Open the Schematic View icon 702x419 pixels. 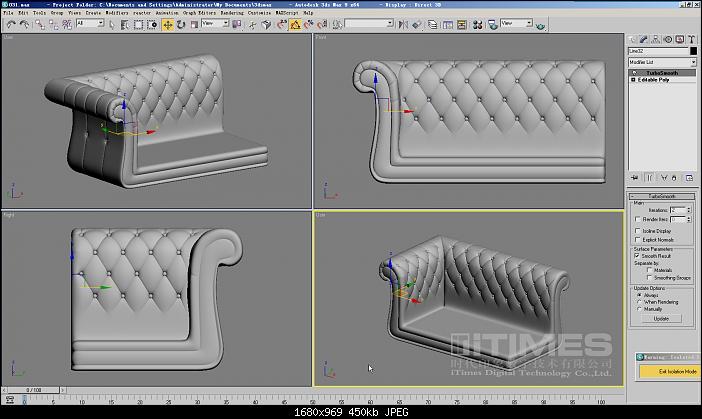[462, 25]
